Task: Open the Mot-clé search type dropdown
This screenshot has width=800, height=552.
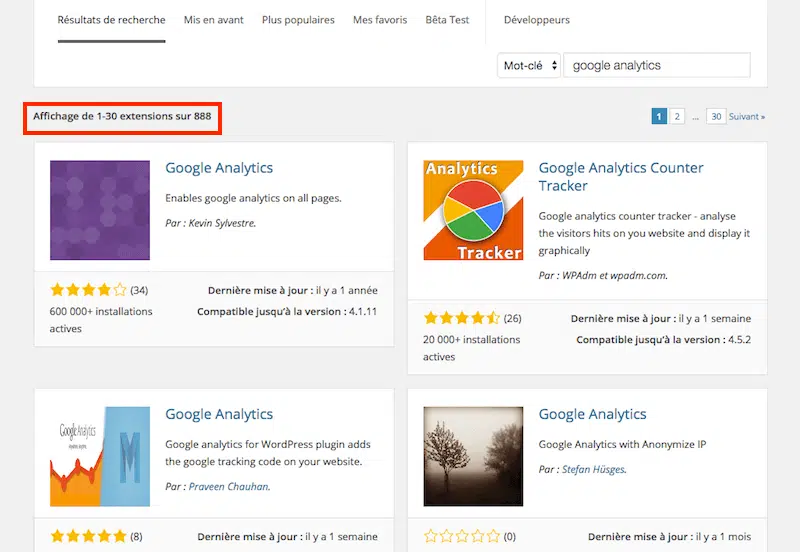Action: click(x=528, y=66)
